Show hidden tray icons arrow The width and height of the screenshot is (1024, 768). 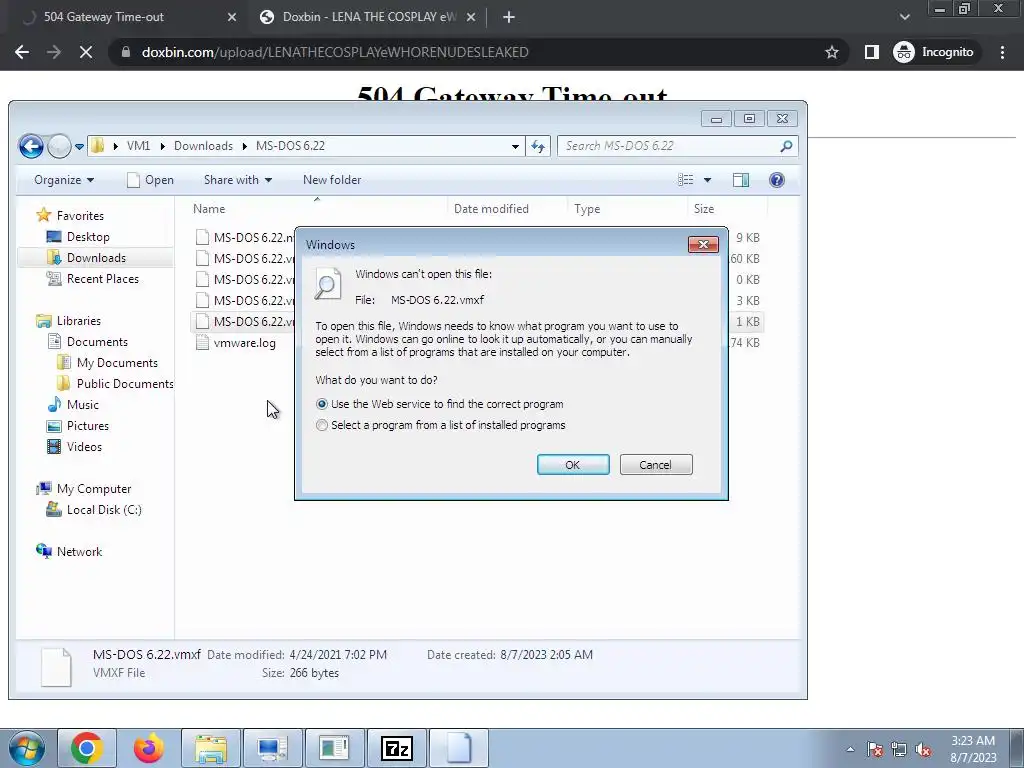tap(850, 749)
